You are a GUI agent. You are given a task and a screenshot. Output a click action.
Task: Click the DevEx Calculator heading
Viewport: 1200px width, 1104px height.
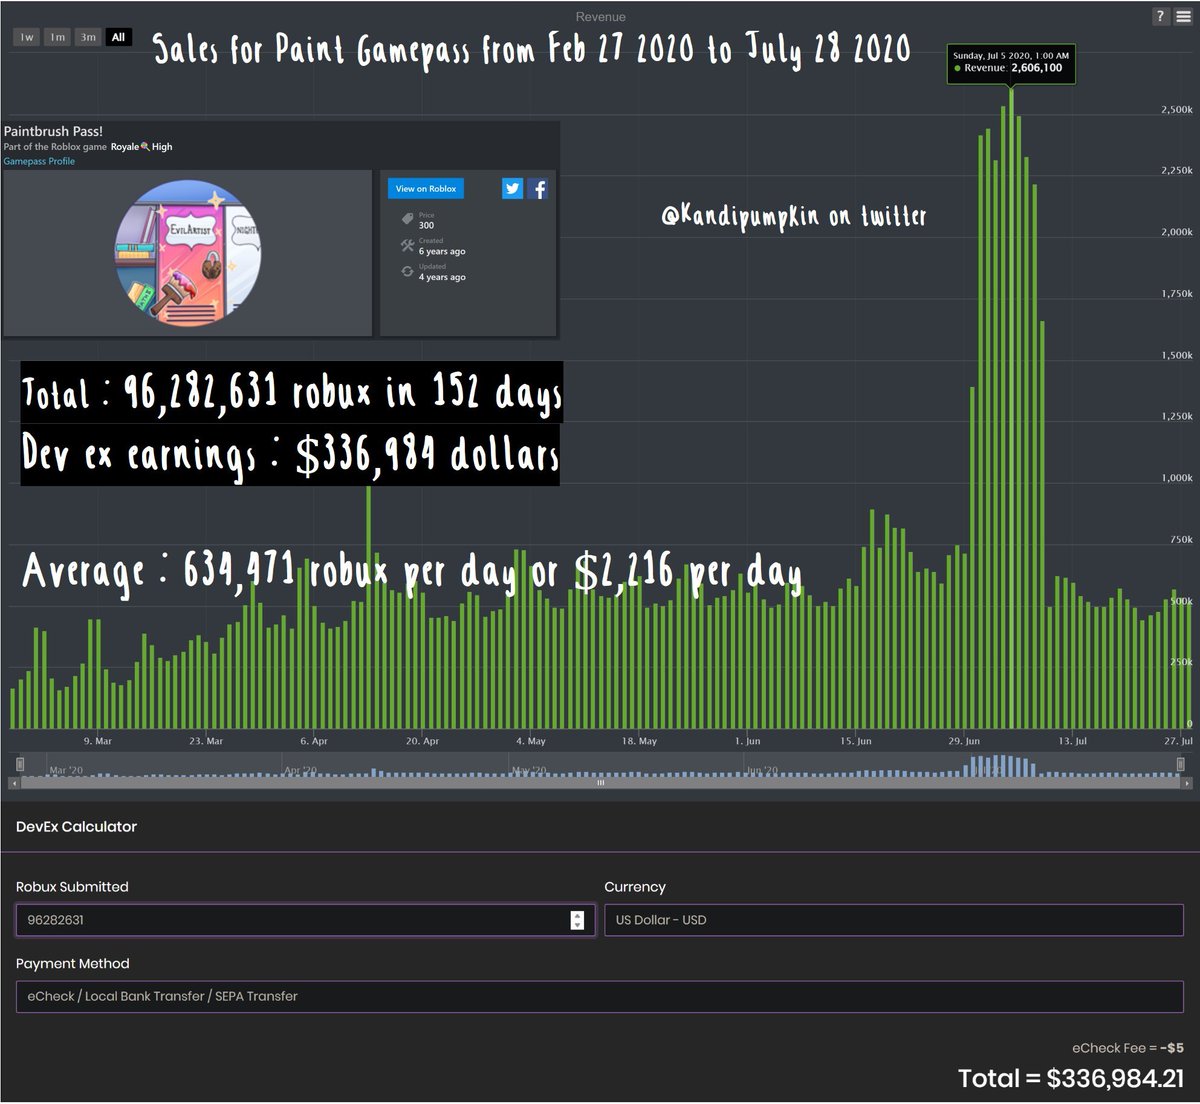[76, 827]
